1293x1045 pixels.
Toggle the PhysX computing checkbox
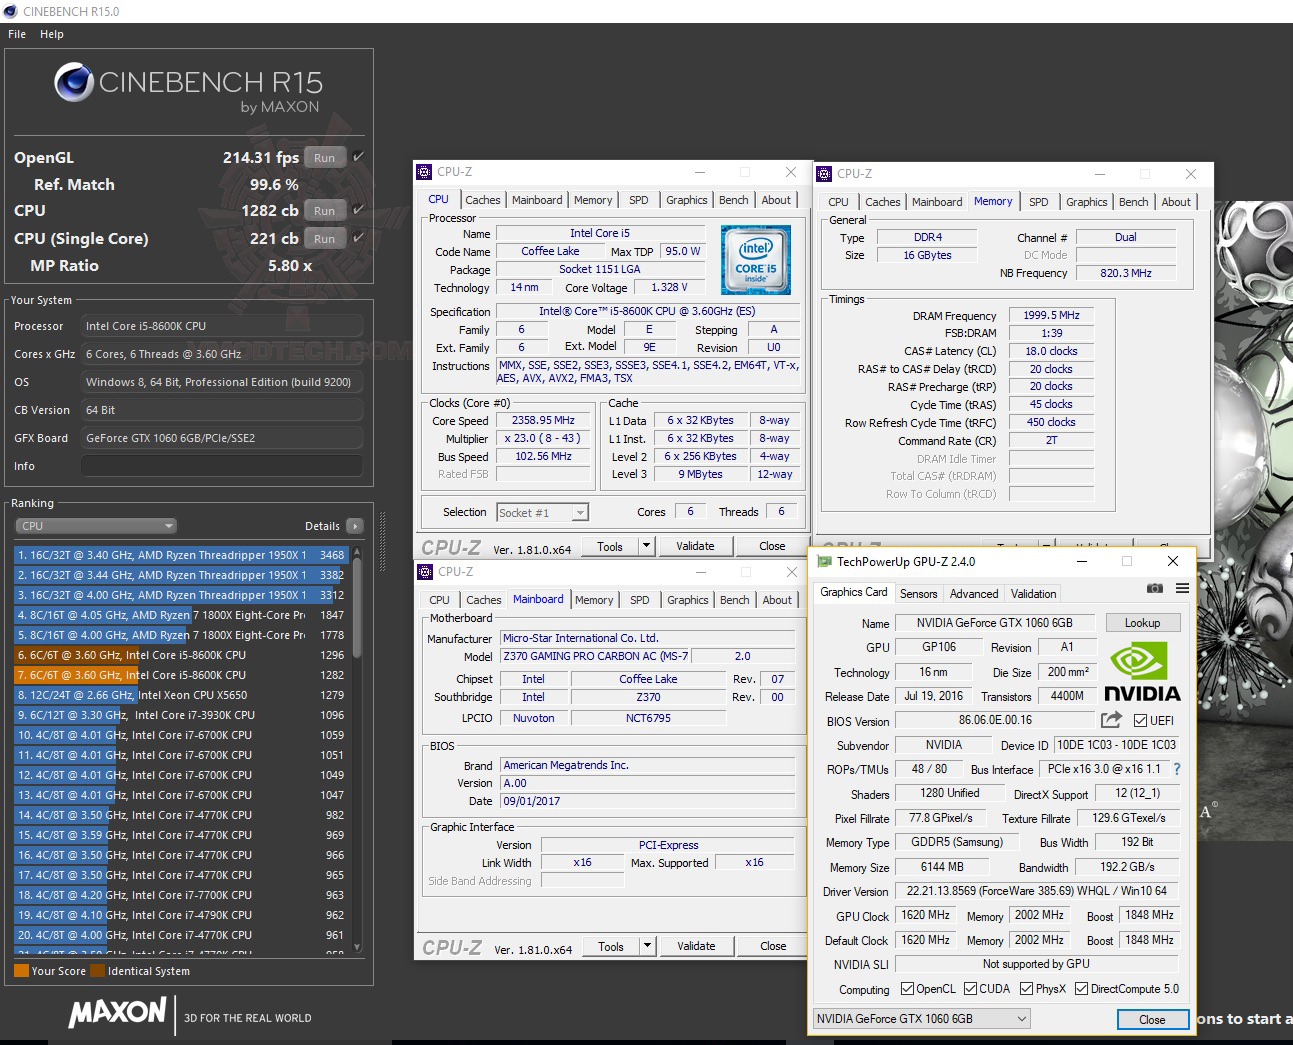[1026, 989]
